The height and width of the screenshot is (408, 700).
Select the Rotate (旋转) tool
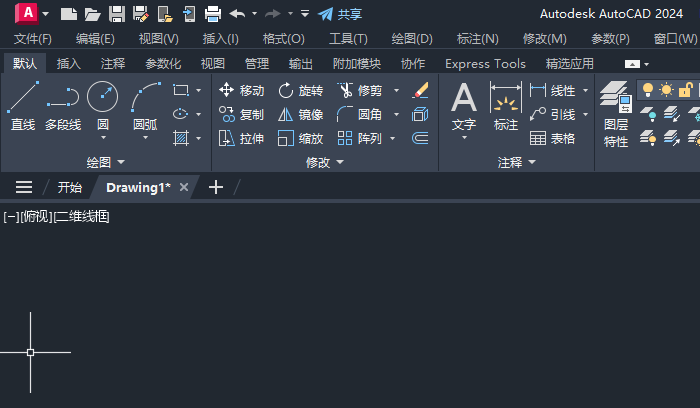click(300, 91)
